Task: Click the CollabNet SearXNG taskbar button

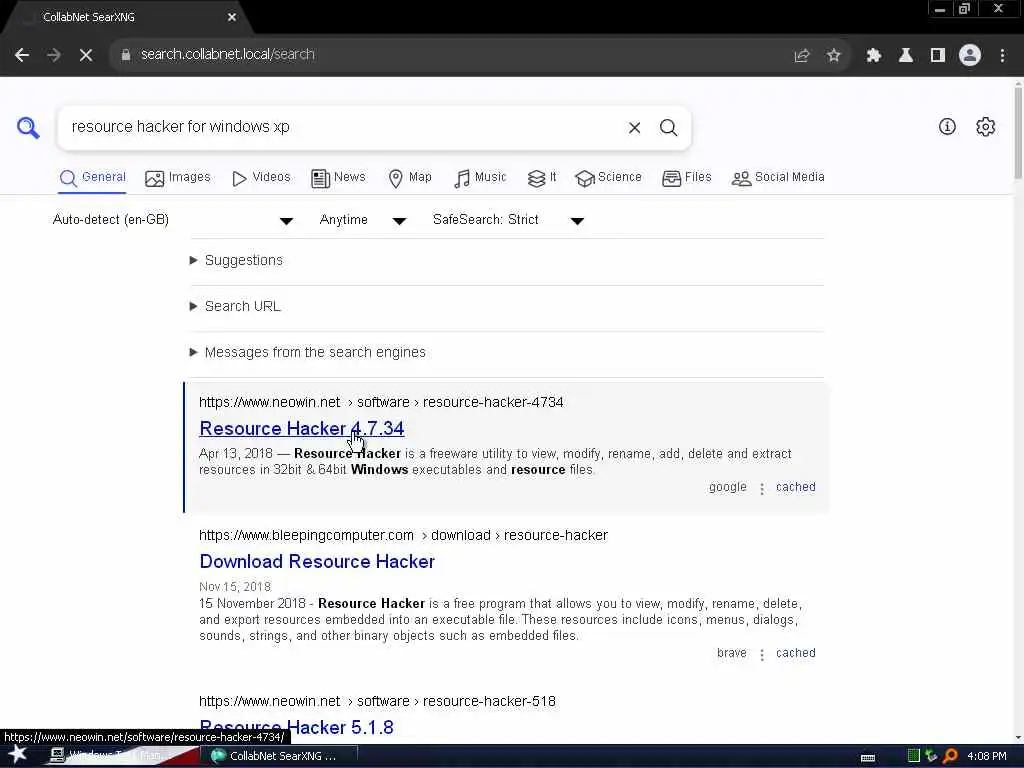Action: 278,756
